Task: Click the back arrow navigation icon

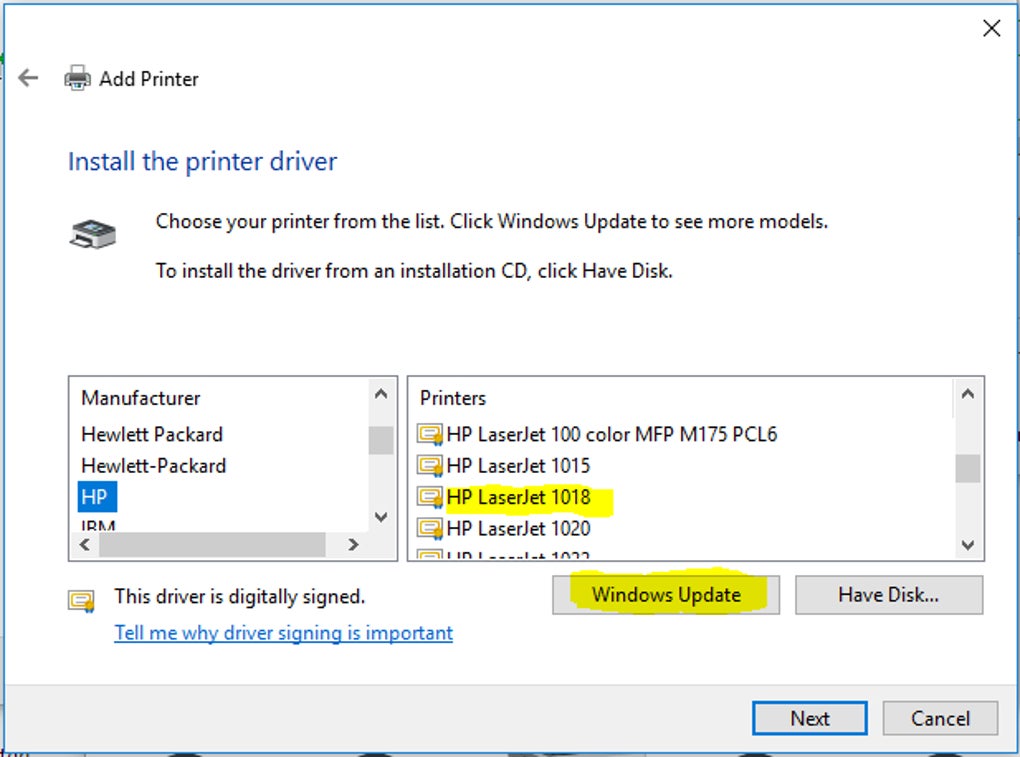Action: (27, 77)
